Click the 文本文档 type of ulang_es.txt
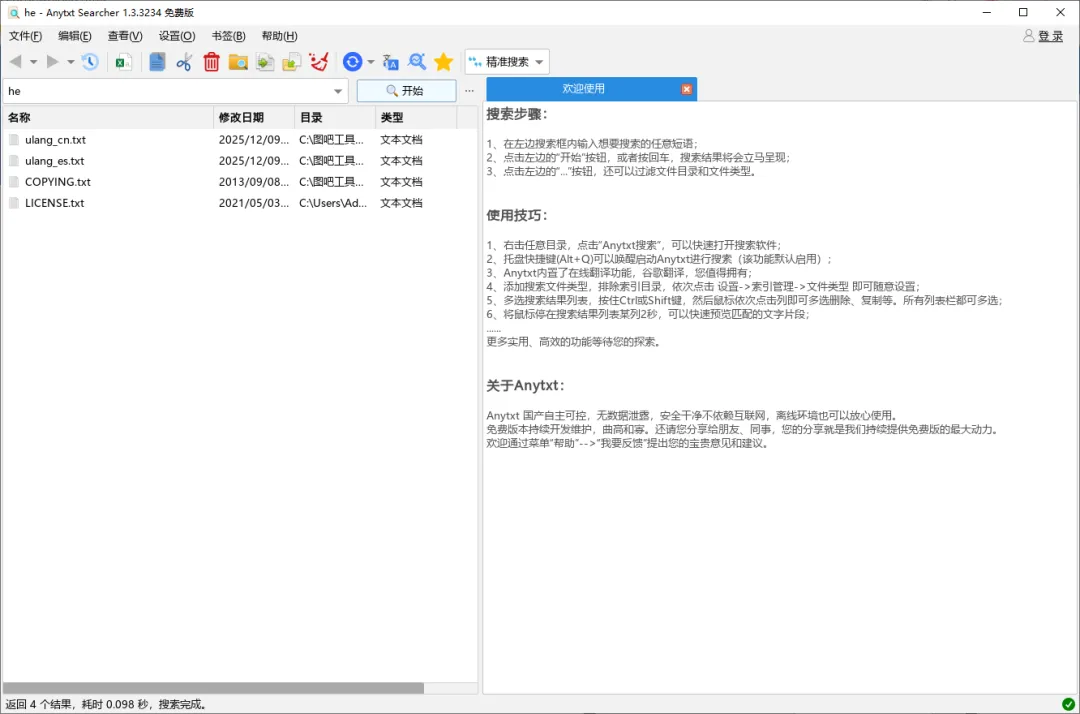Viewport: 1080px width, 714px height. (401, 161)
